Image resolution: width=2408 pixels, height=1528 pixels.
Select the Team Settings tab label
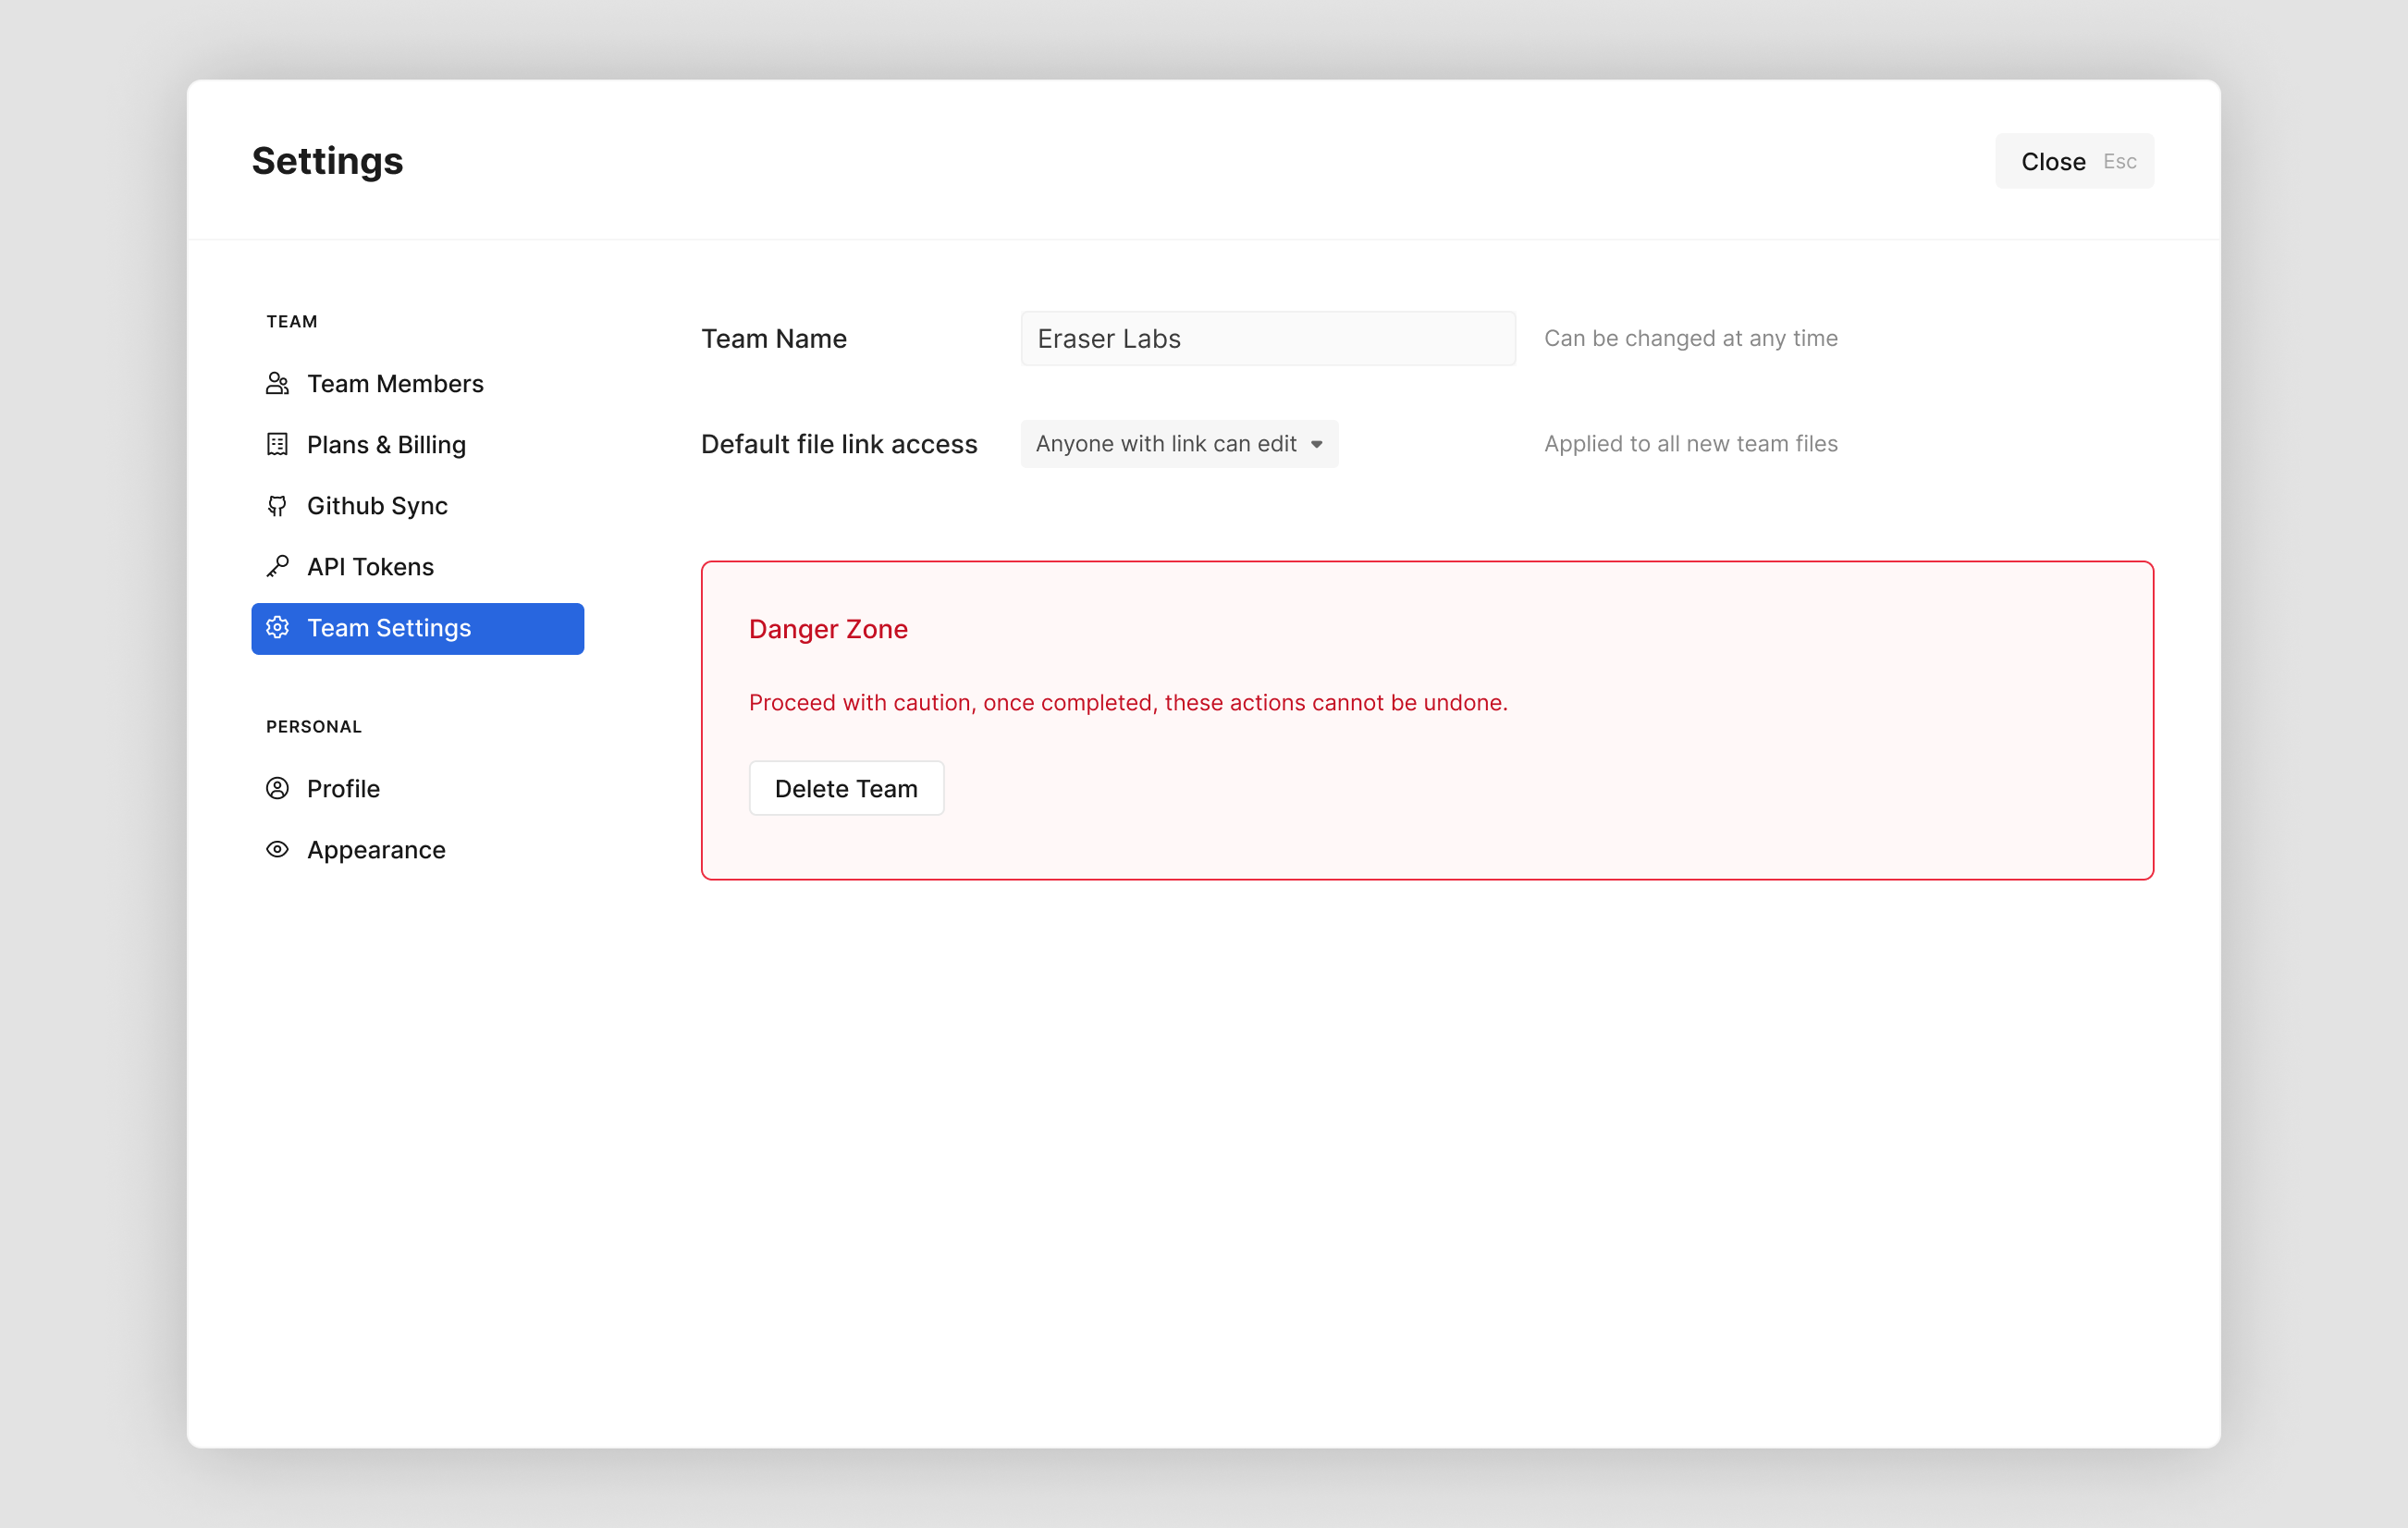pyautogui.click(x=389, y=628)
